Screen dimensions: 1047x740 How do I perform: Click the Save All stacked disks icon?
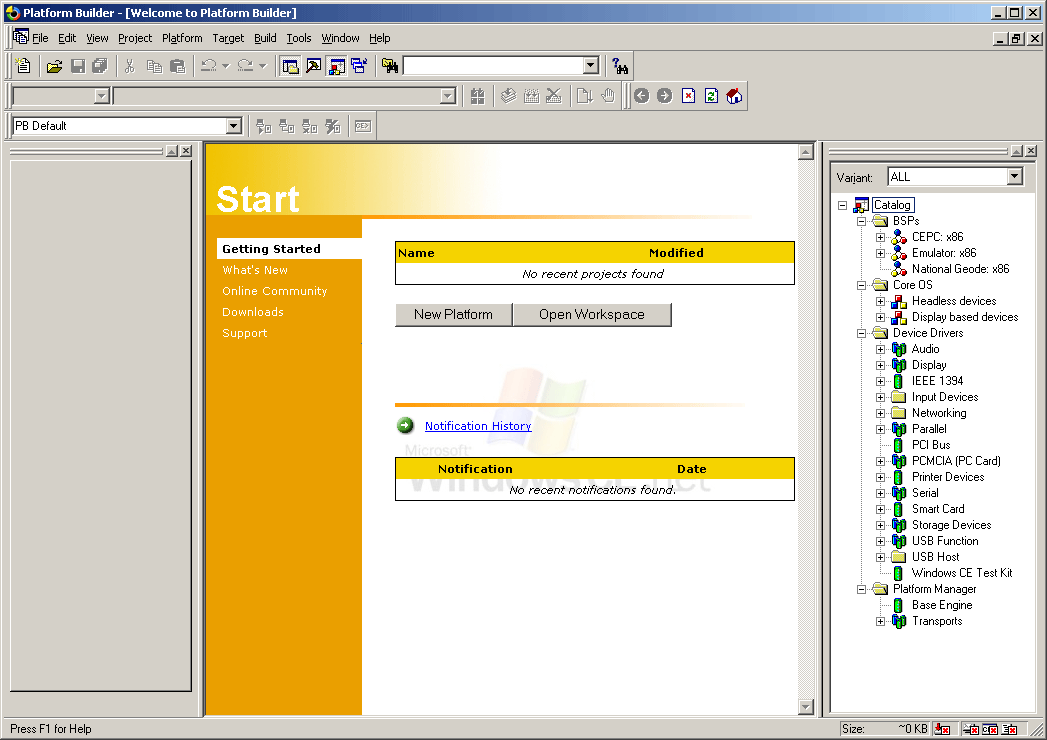pos(99,65)
